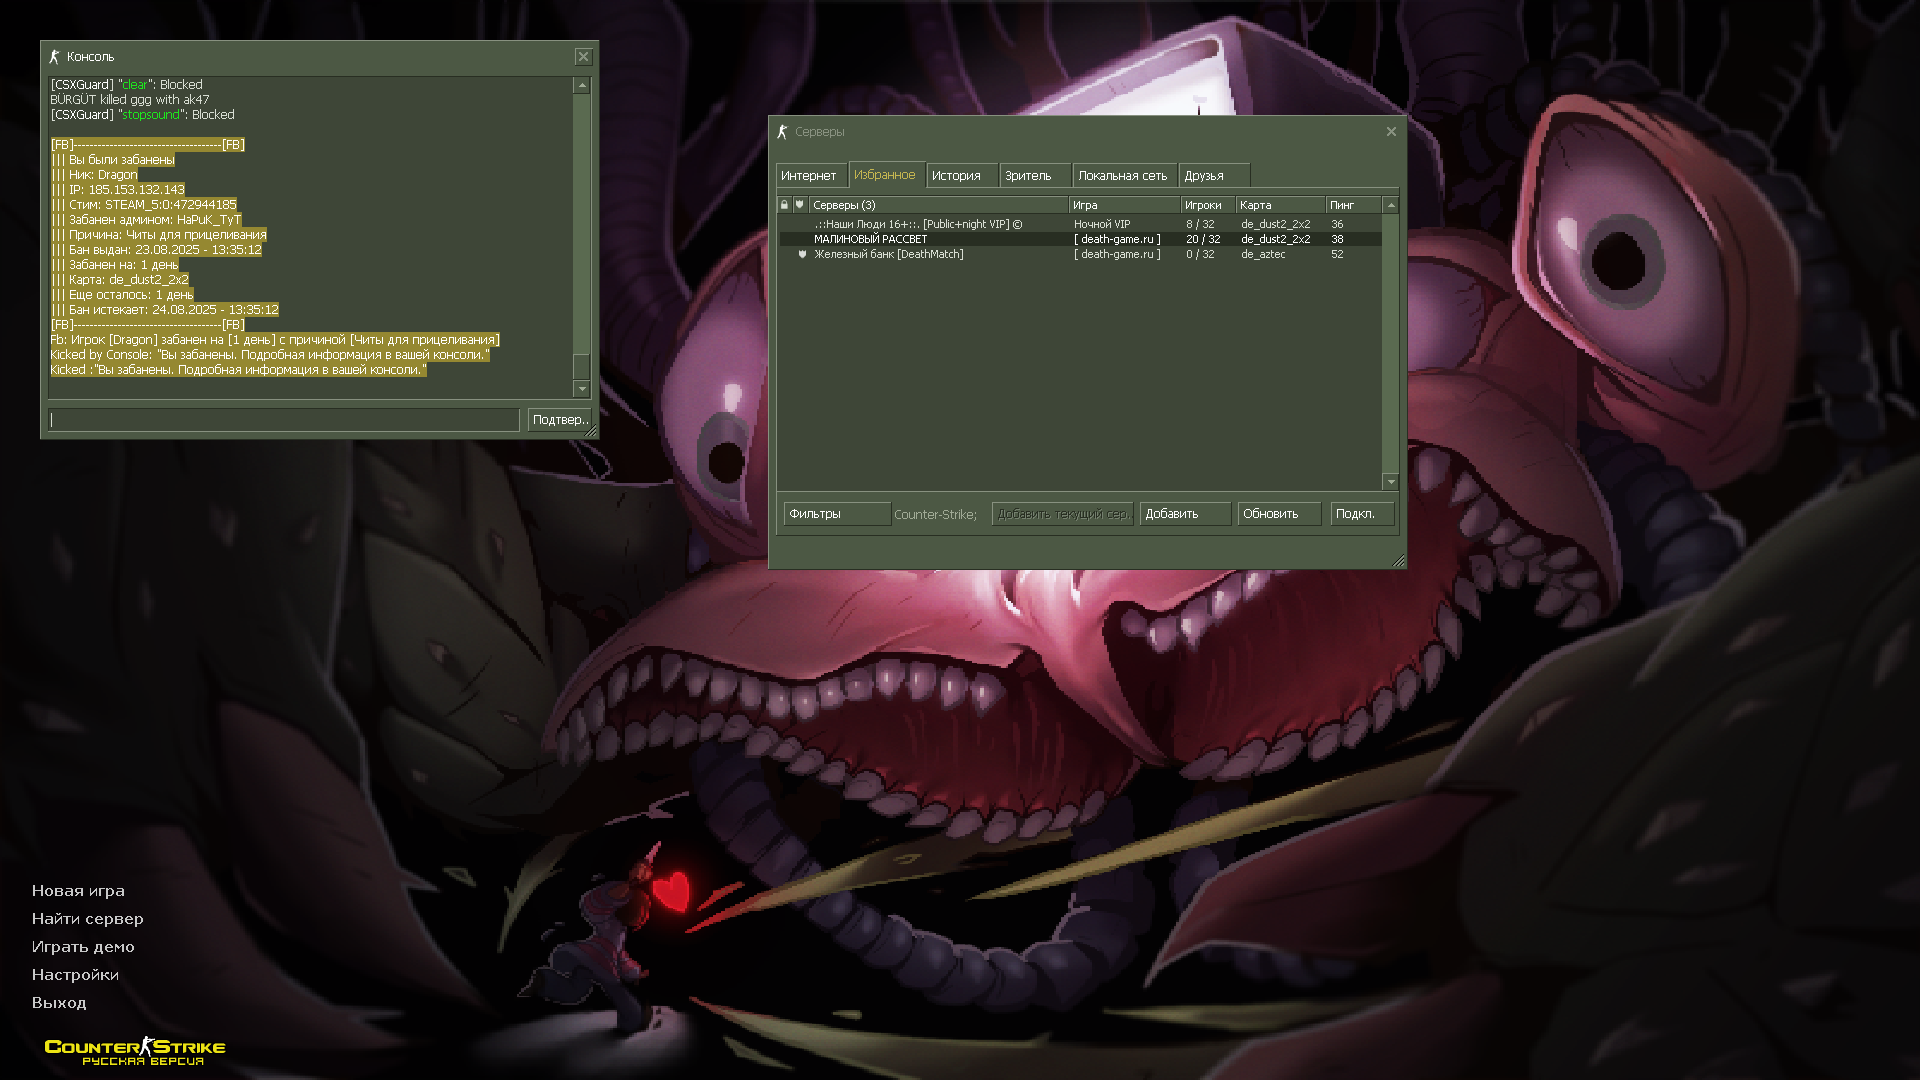Select server Железный банк [DeathMatch]

tap(1080, 255)
